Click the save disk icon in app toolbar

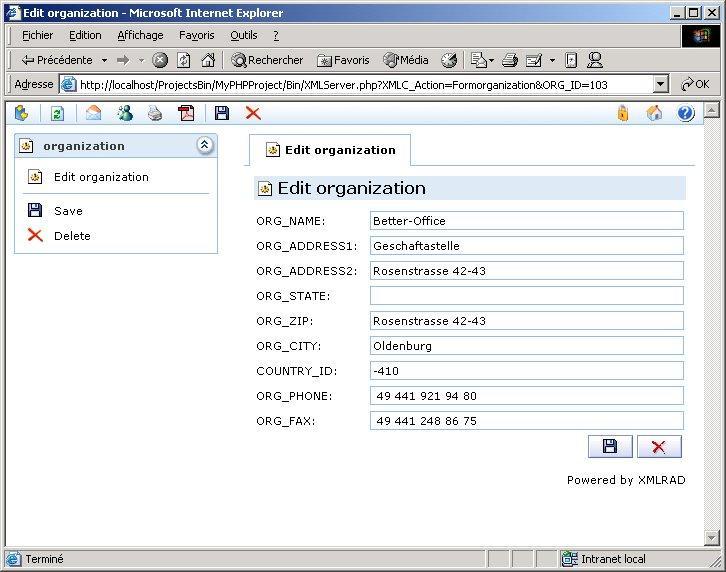point(222,114)
